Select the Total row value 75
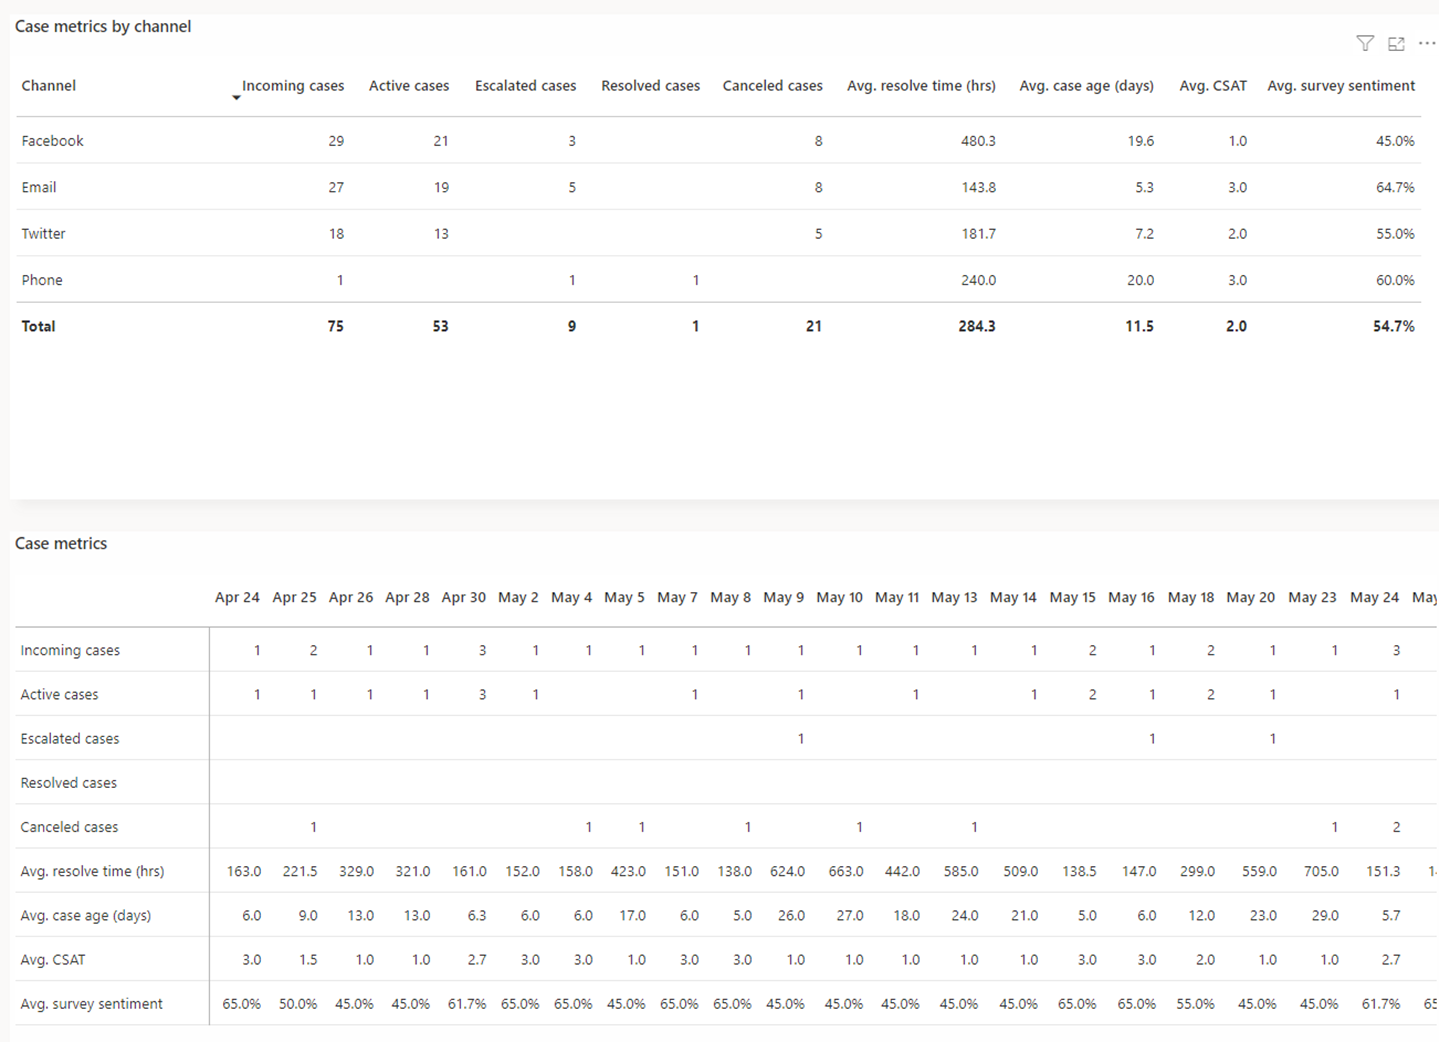This screenshot has width=1439, height=1042. tap(335, 326)
